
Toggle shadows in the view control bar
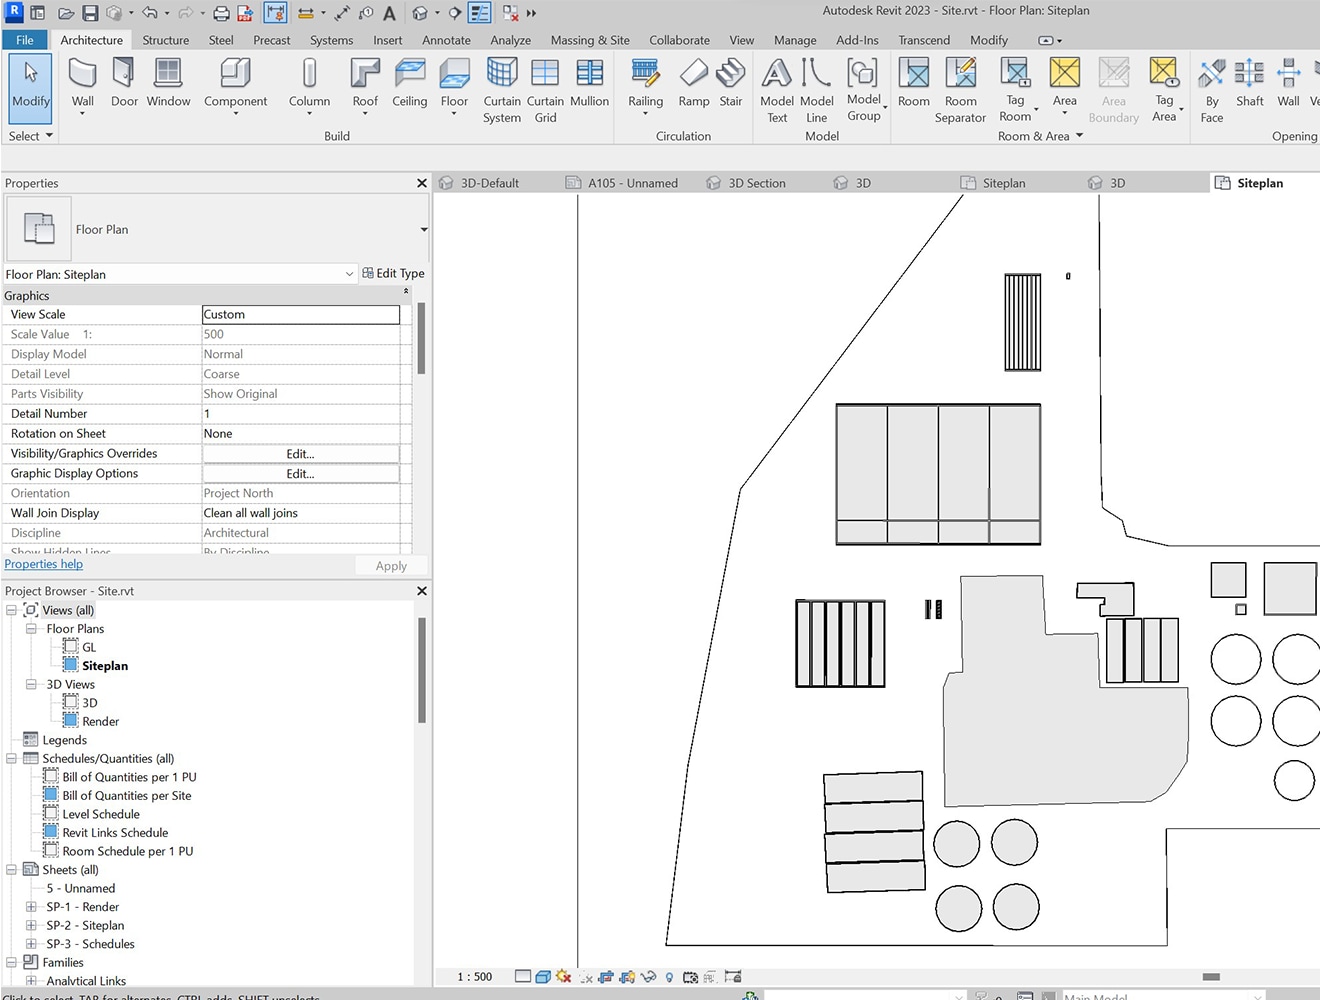coord(563,977)
